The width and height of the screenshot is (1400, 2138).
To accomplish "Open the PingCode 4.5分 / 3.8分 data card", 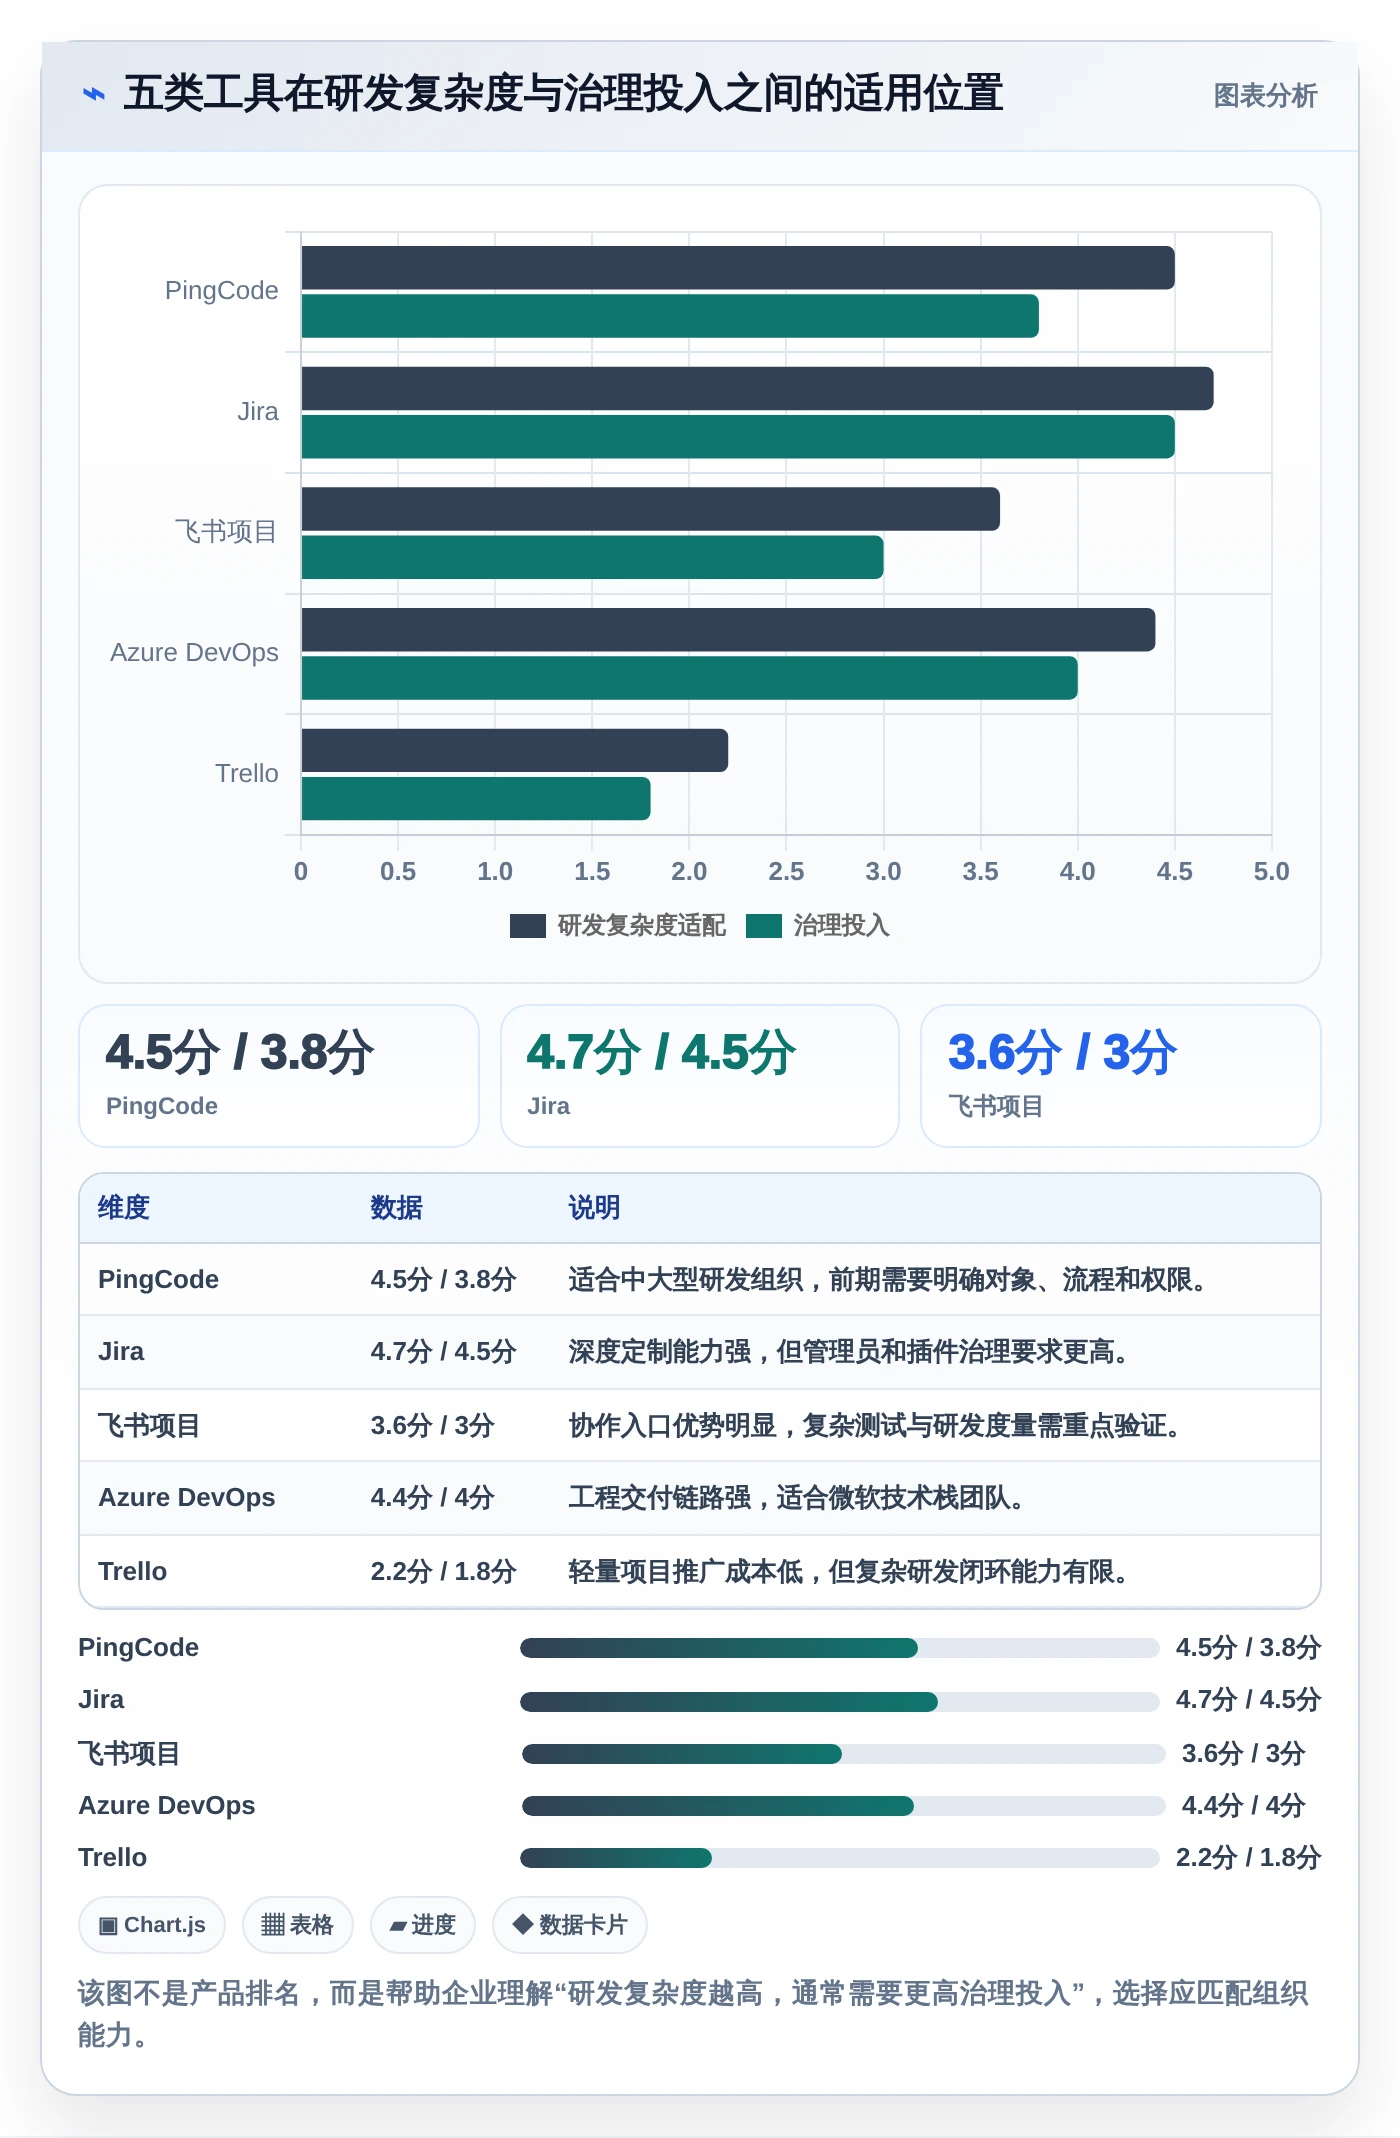I will pyautogui.click(x=279, y=1076).
